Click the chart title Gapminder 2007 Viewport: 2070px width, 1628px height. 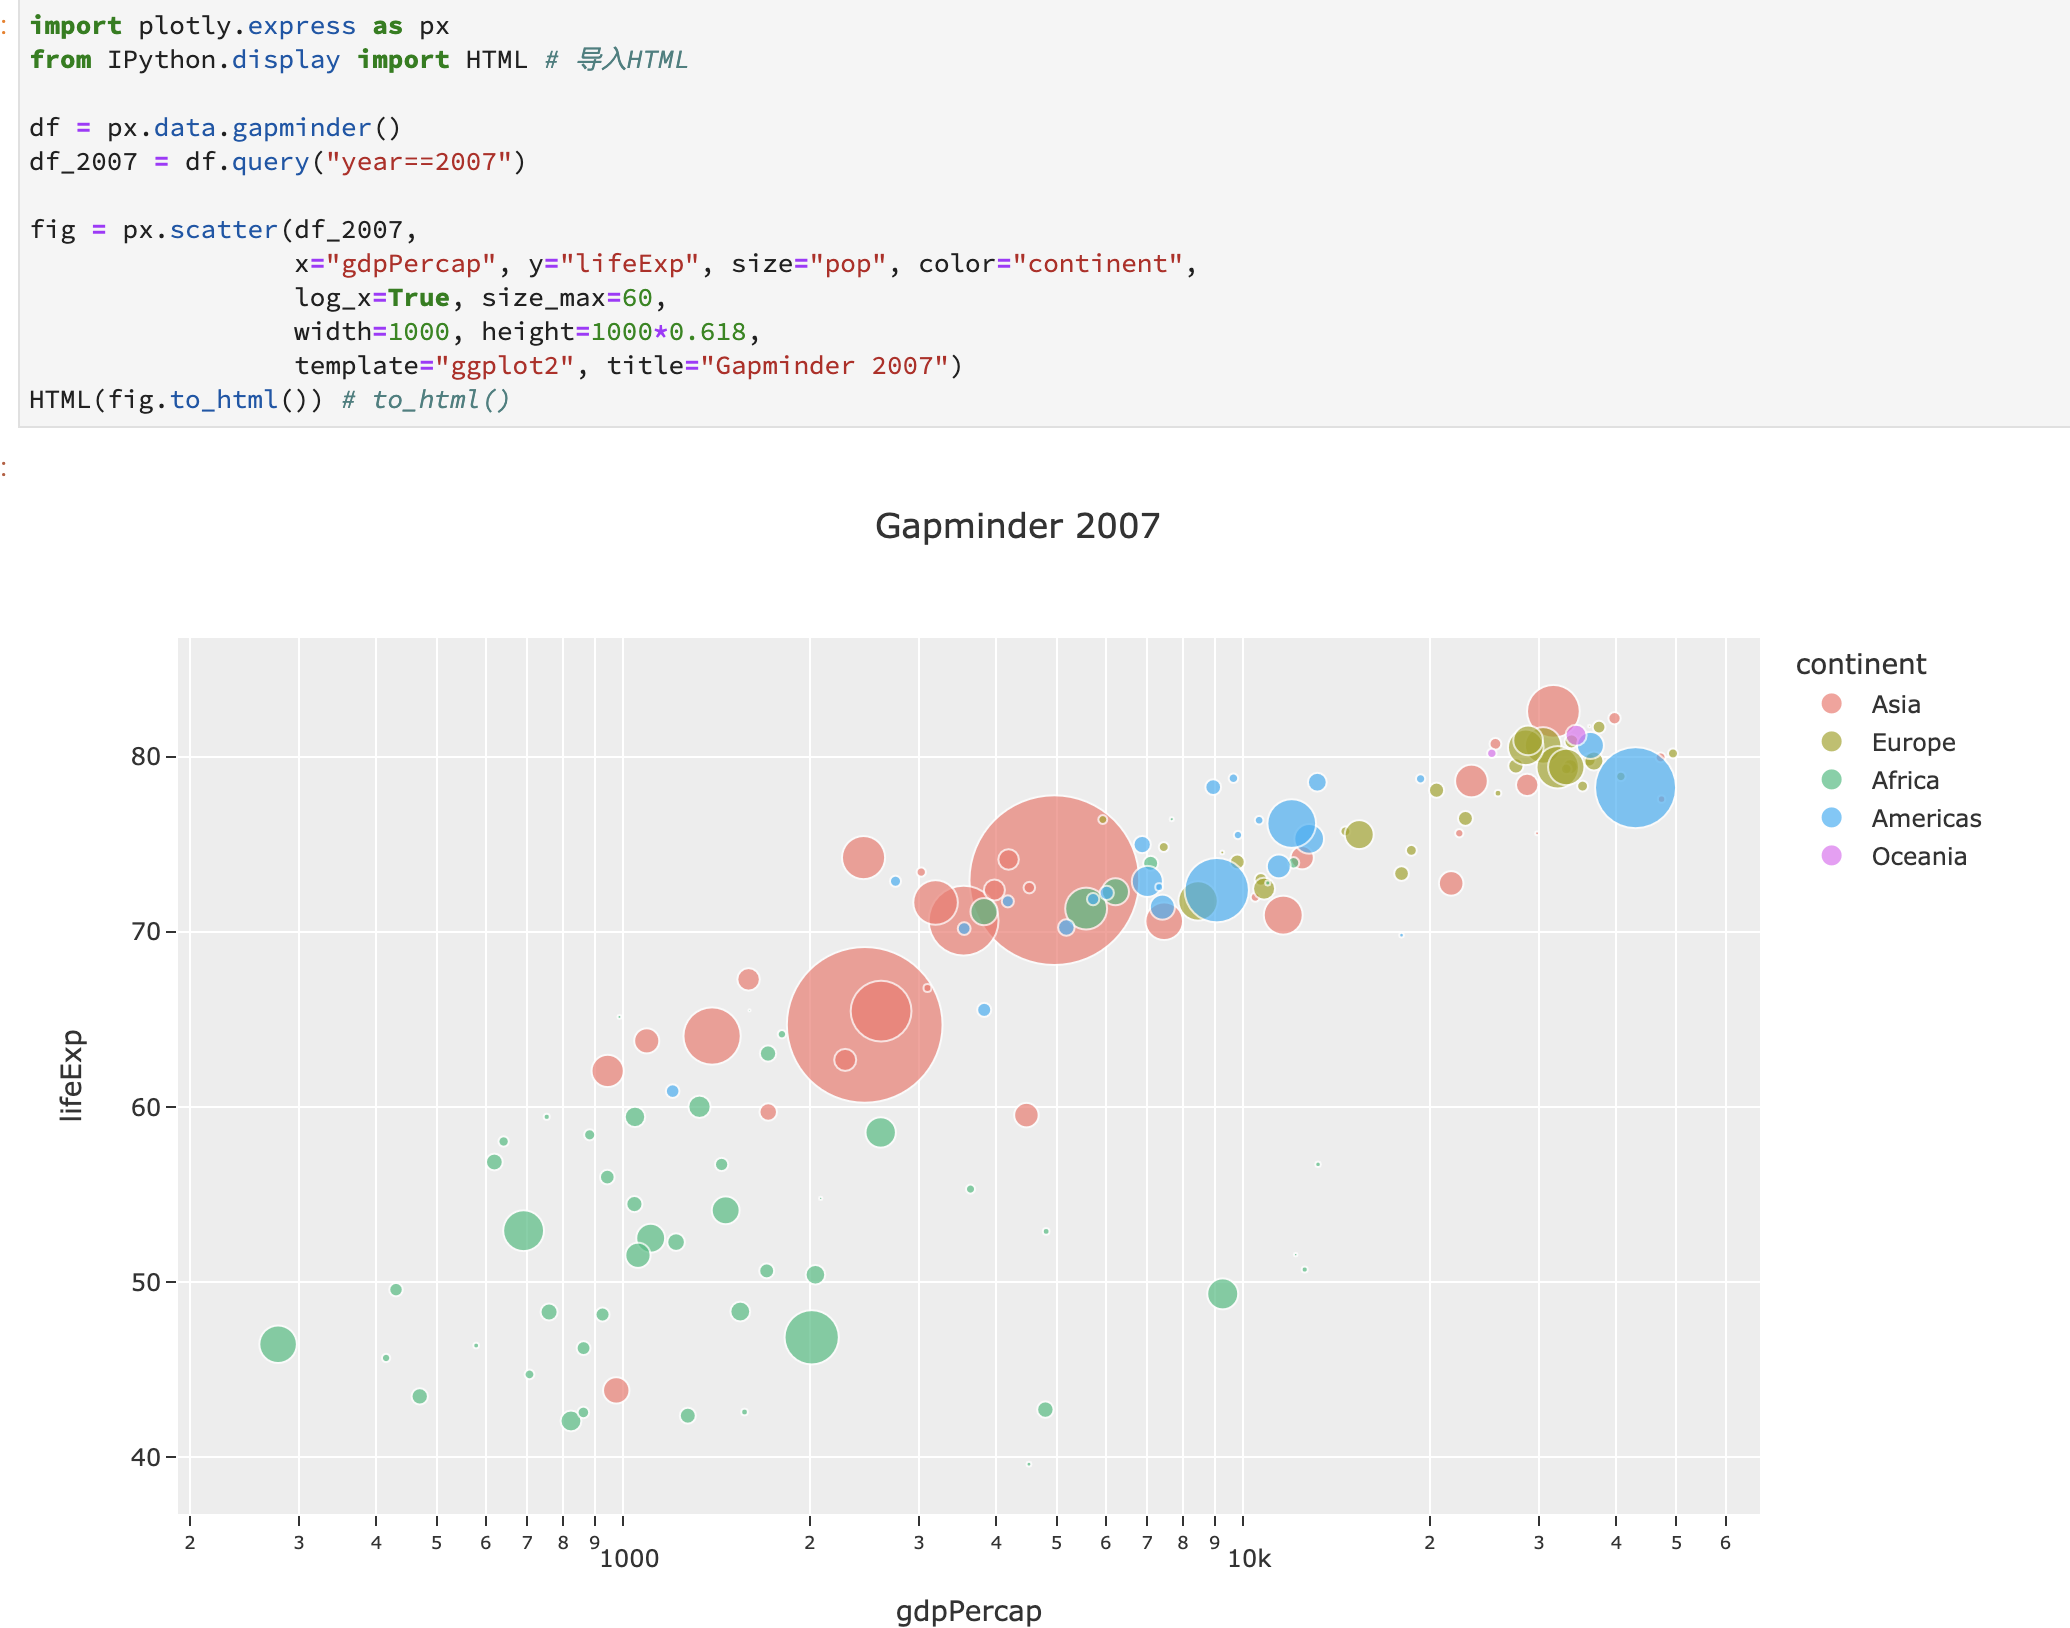[x=1017, y=526]
